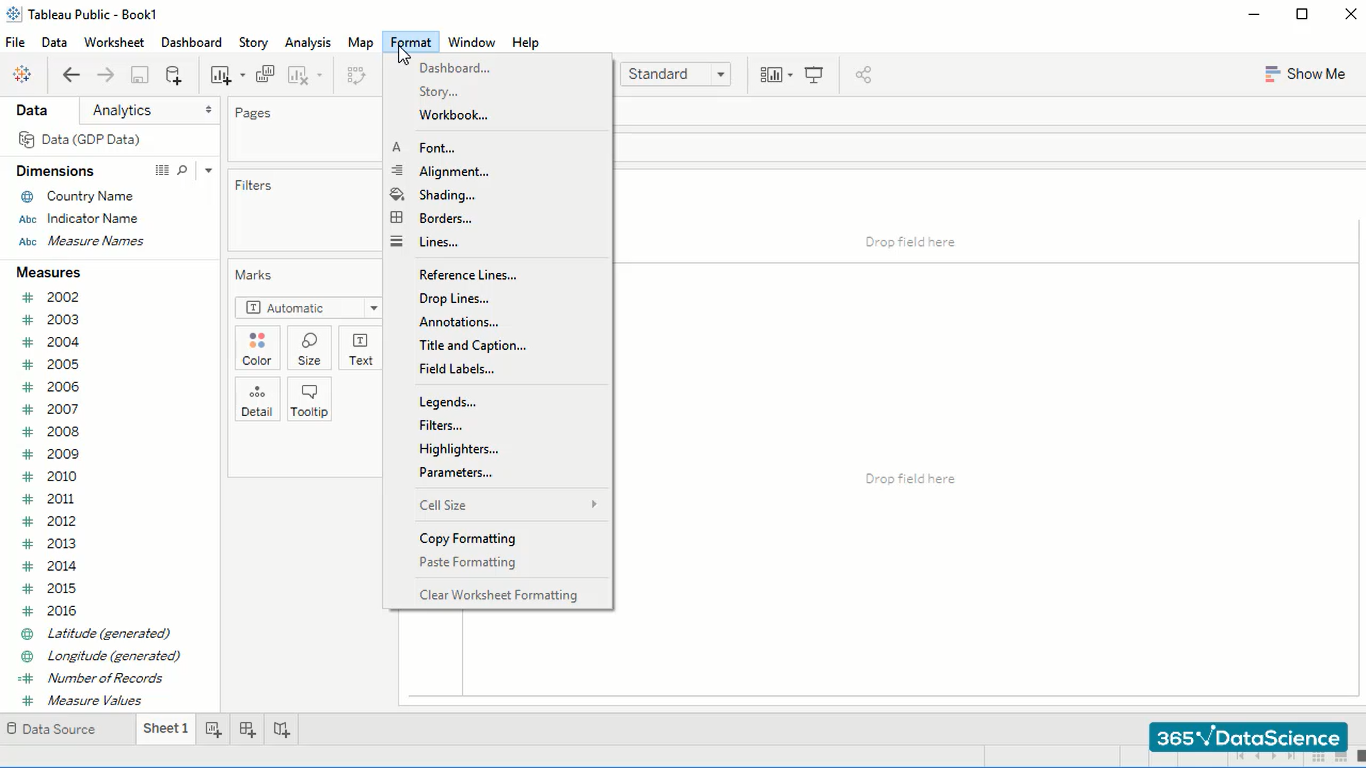This screenshot has width=1366, height=768.
Task: Click the search icon in Dimensions header
Action: click(x=182, y=171)
